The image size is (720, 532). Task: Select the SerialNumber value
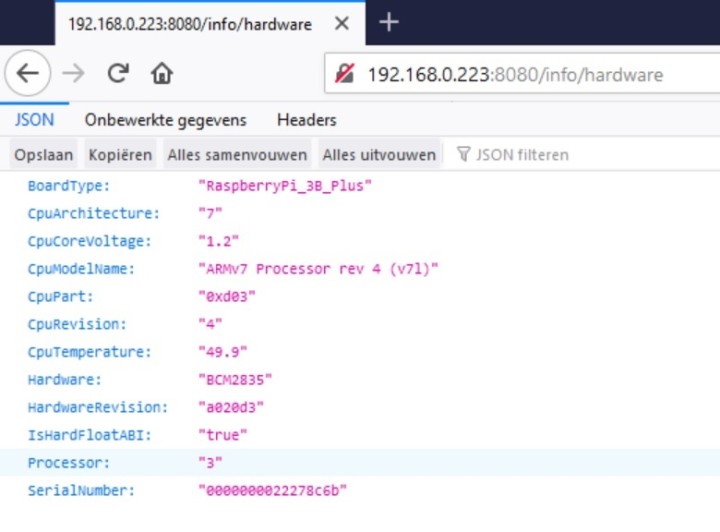click(273, 491)
